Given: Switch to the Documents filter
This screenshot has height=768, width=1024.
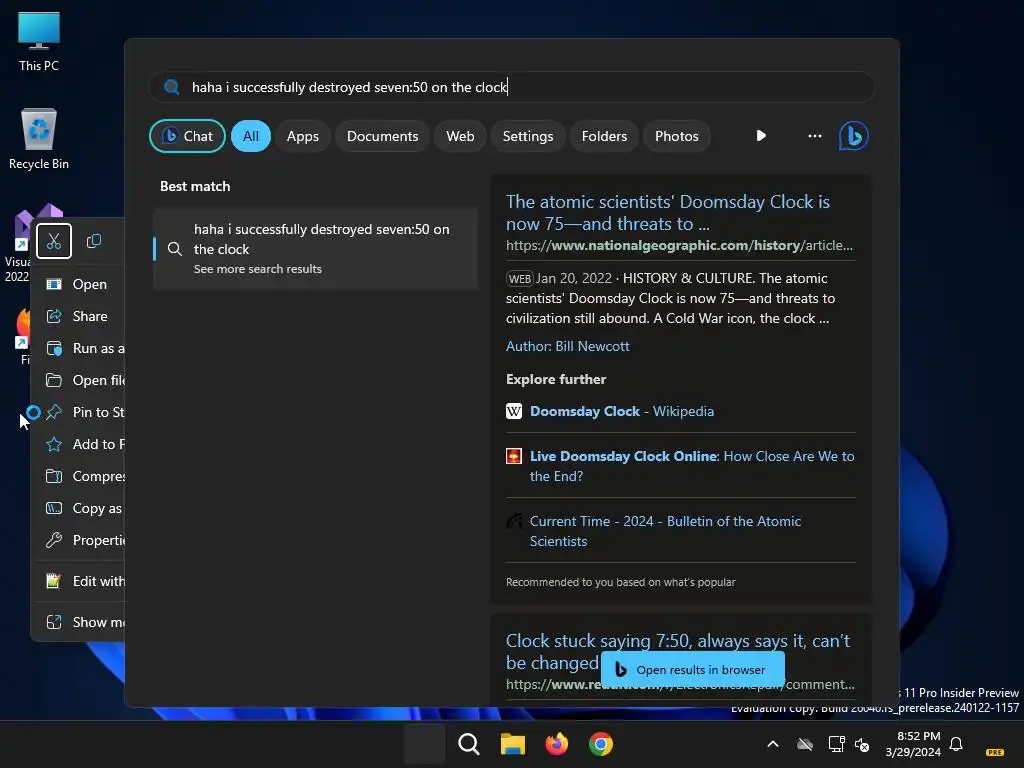Looking at the screenshot, I should coord(382,136).
